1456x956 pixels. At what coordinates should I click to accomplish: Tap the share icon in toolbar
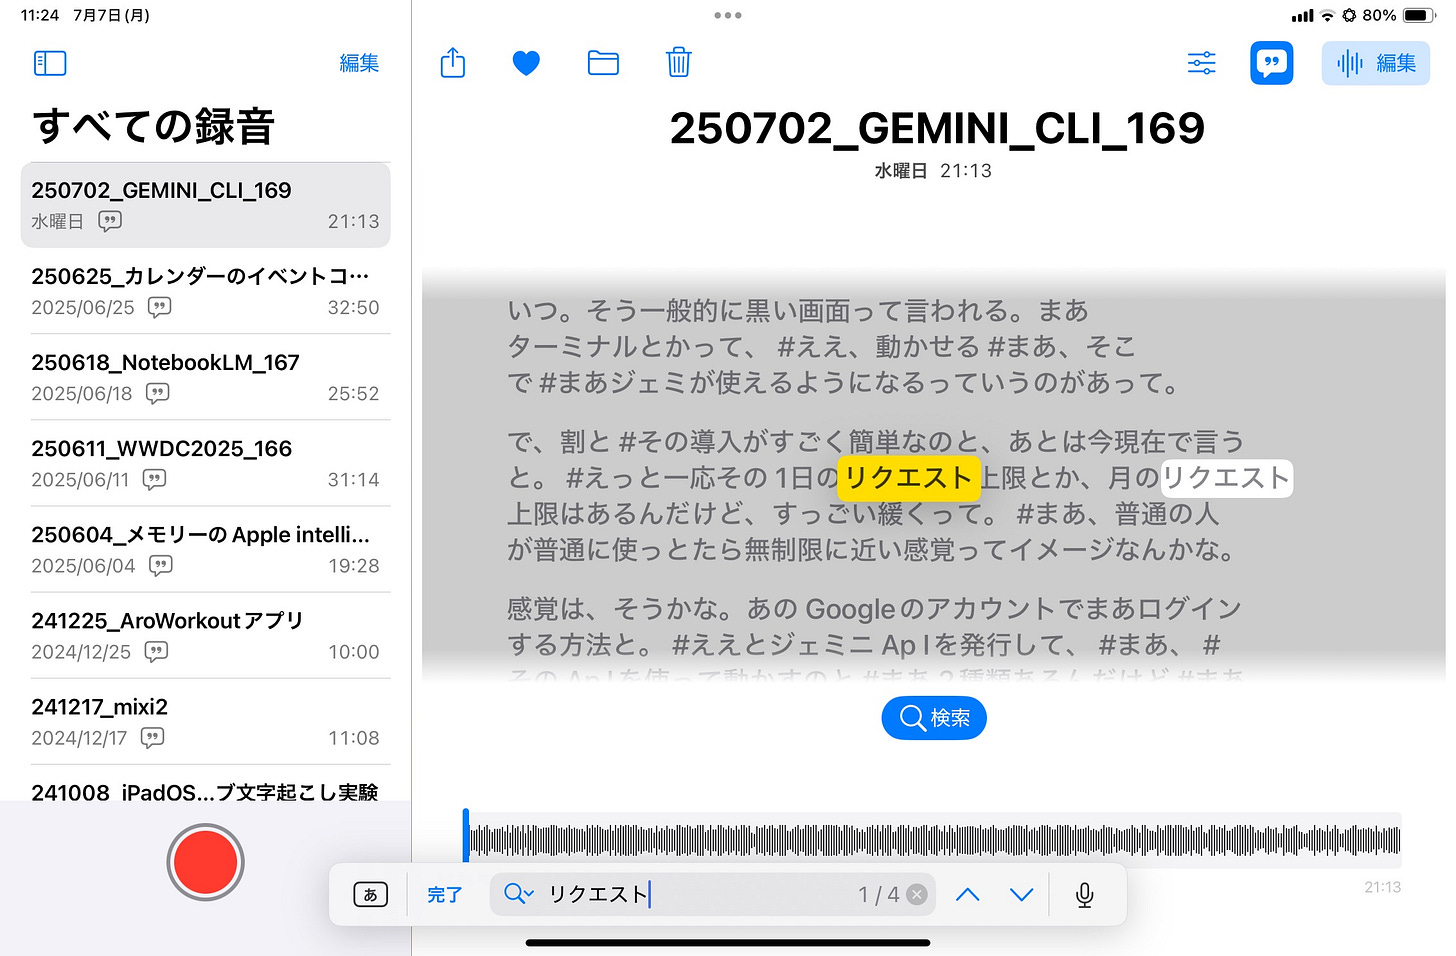tap(453, 62)
